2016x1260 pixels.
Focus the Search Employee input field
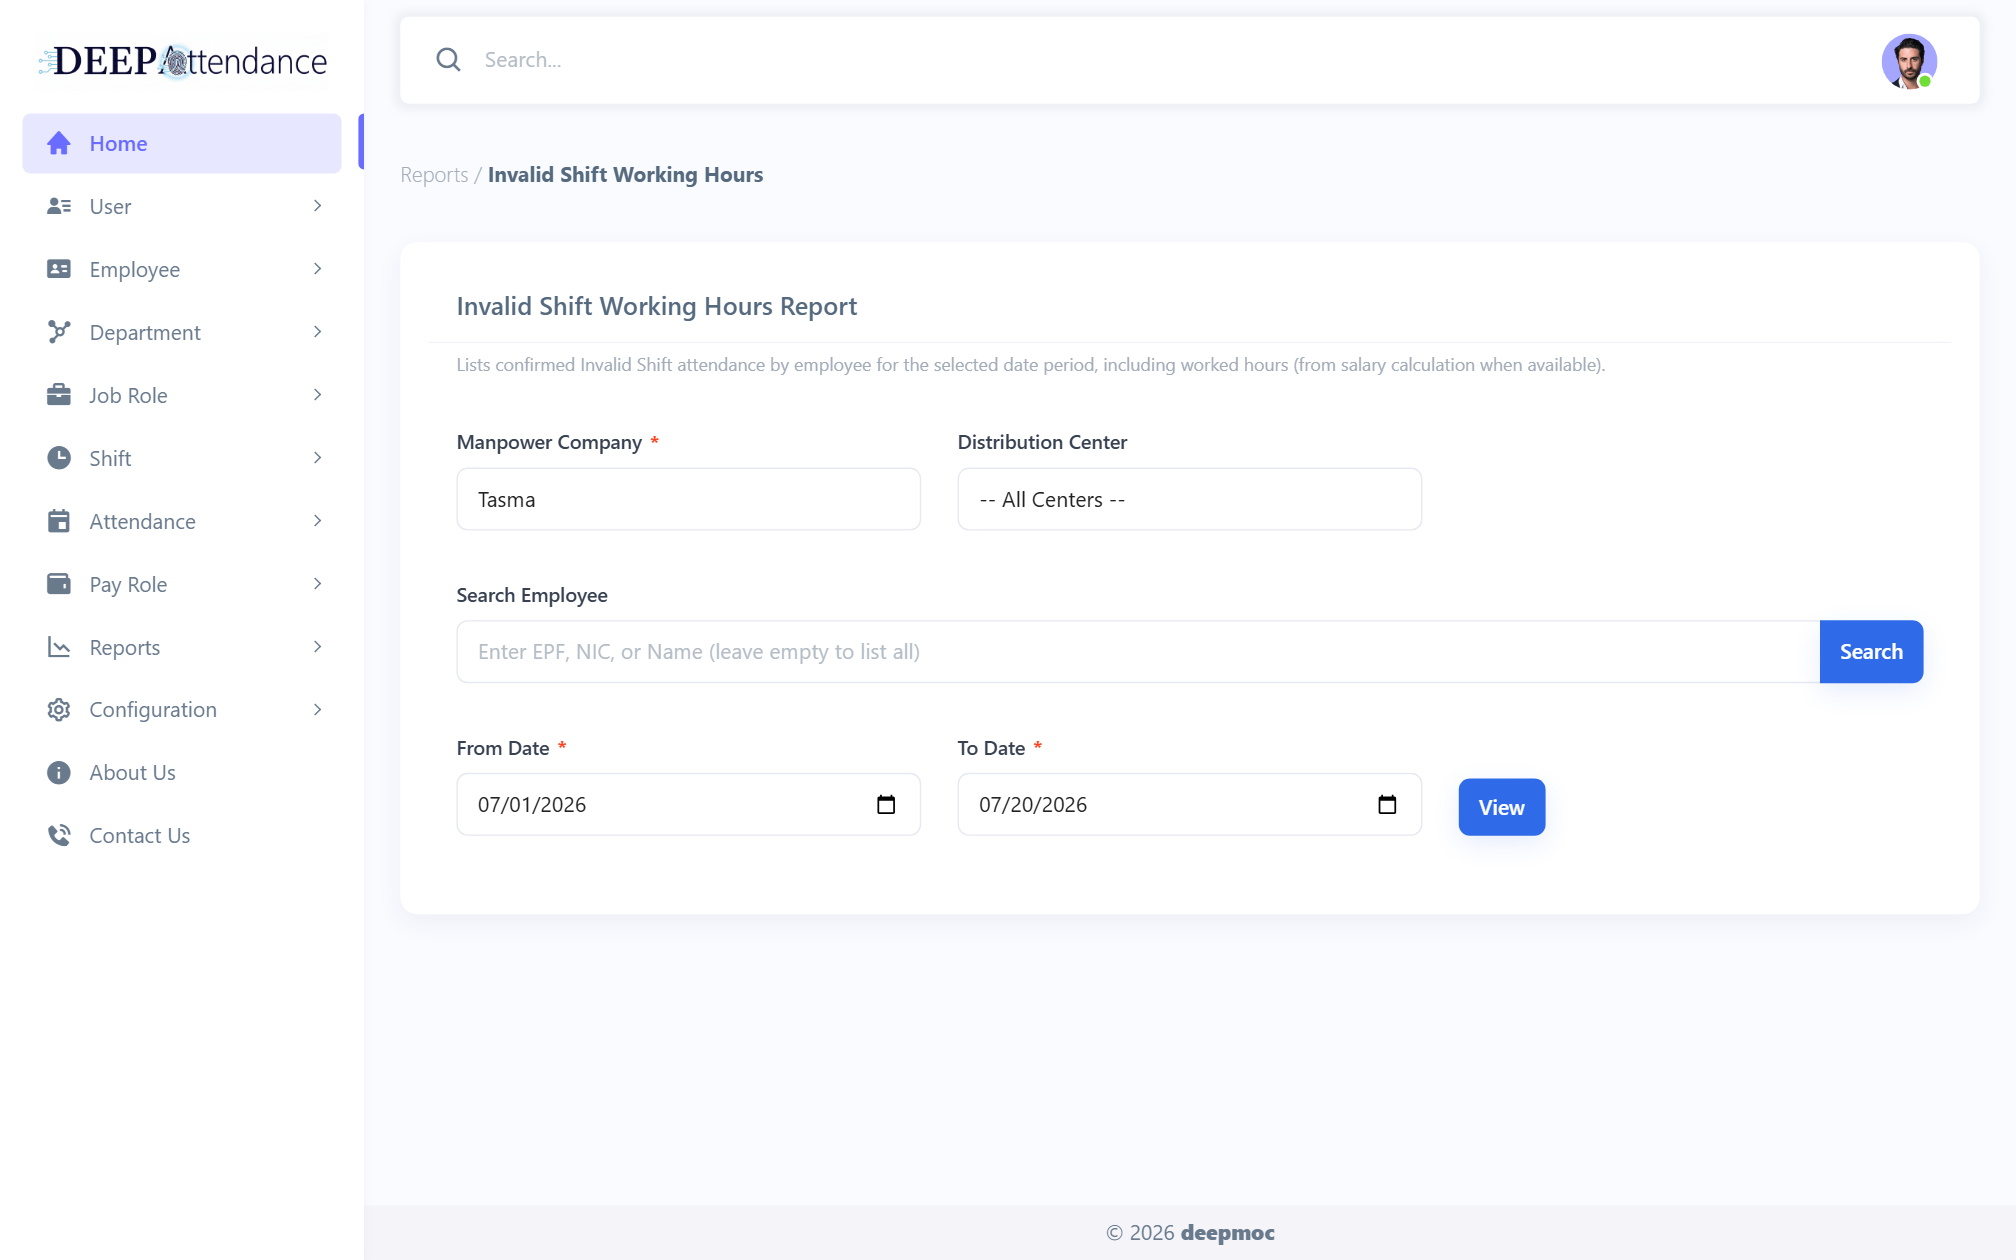1138,652
